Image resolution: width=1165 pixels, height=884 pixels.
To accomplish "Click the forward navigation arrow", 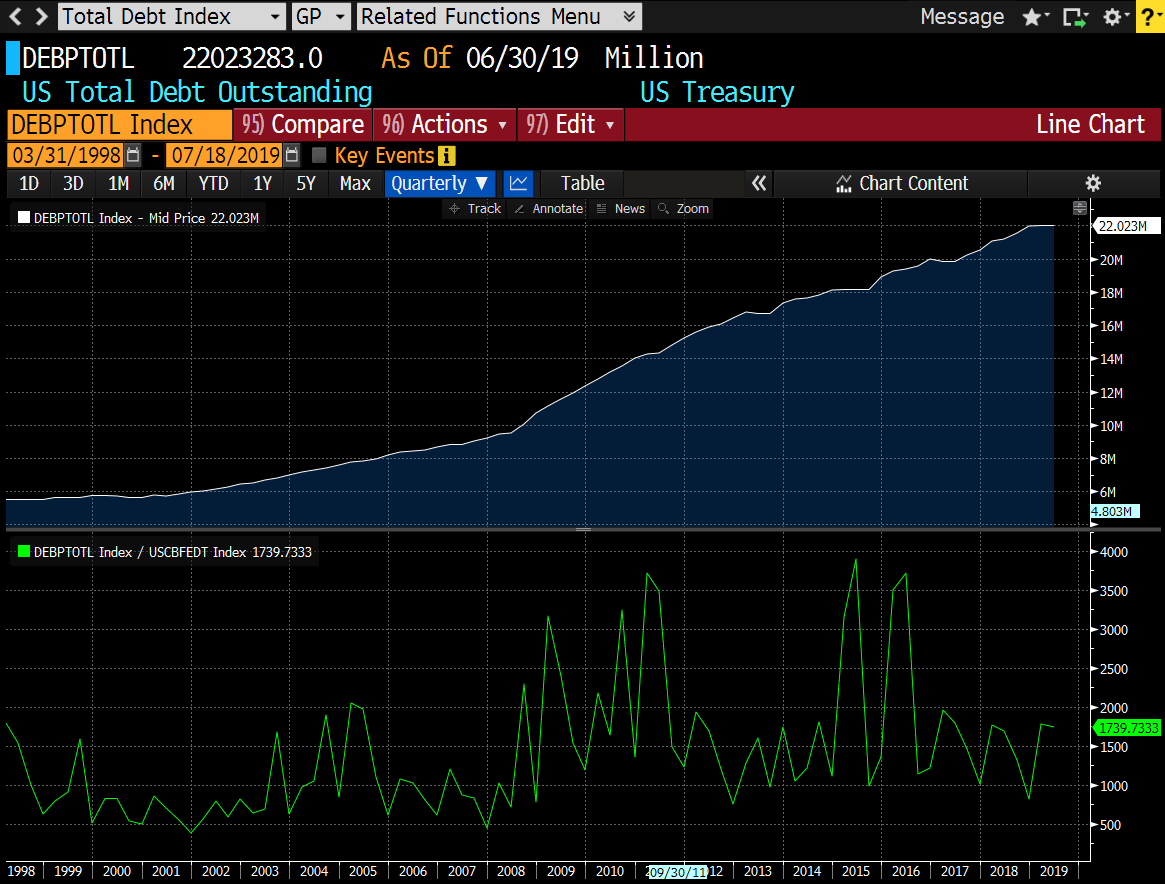I will [40, 16].
